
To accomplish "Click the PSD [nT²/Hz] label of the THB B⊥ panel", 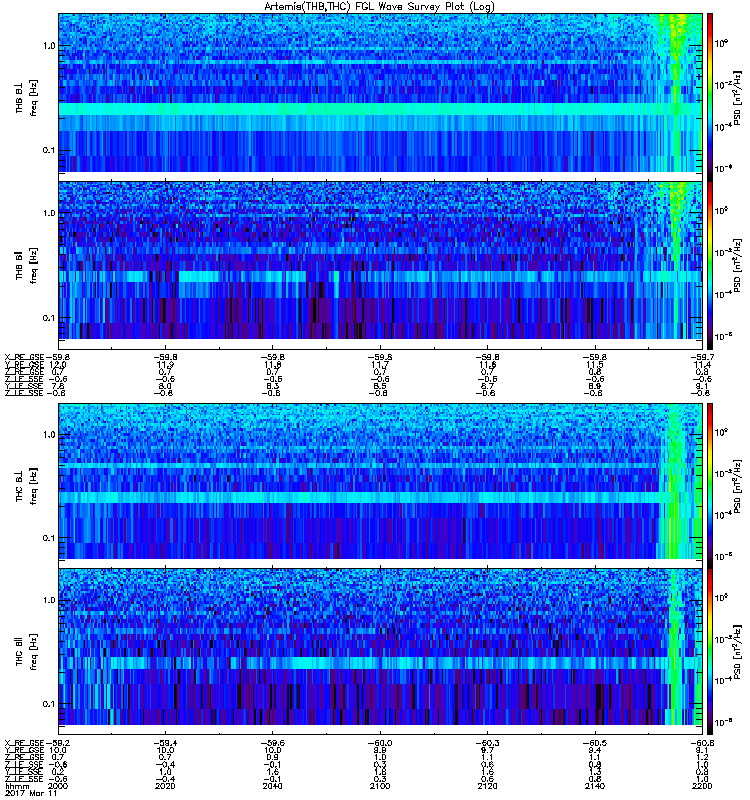I will point(737,97).
